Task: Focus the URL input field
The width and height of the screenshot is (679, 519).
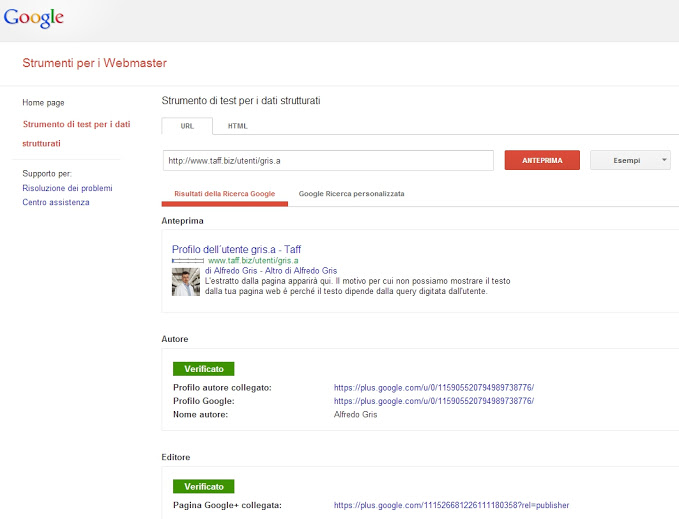Action: [328, 161]
